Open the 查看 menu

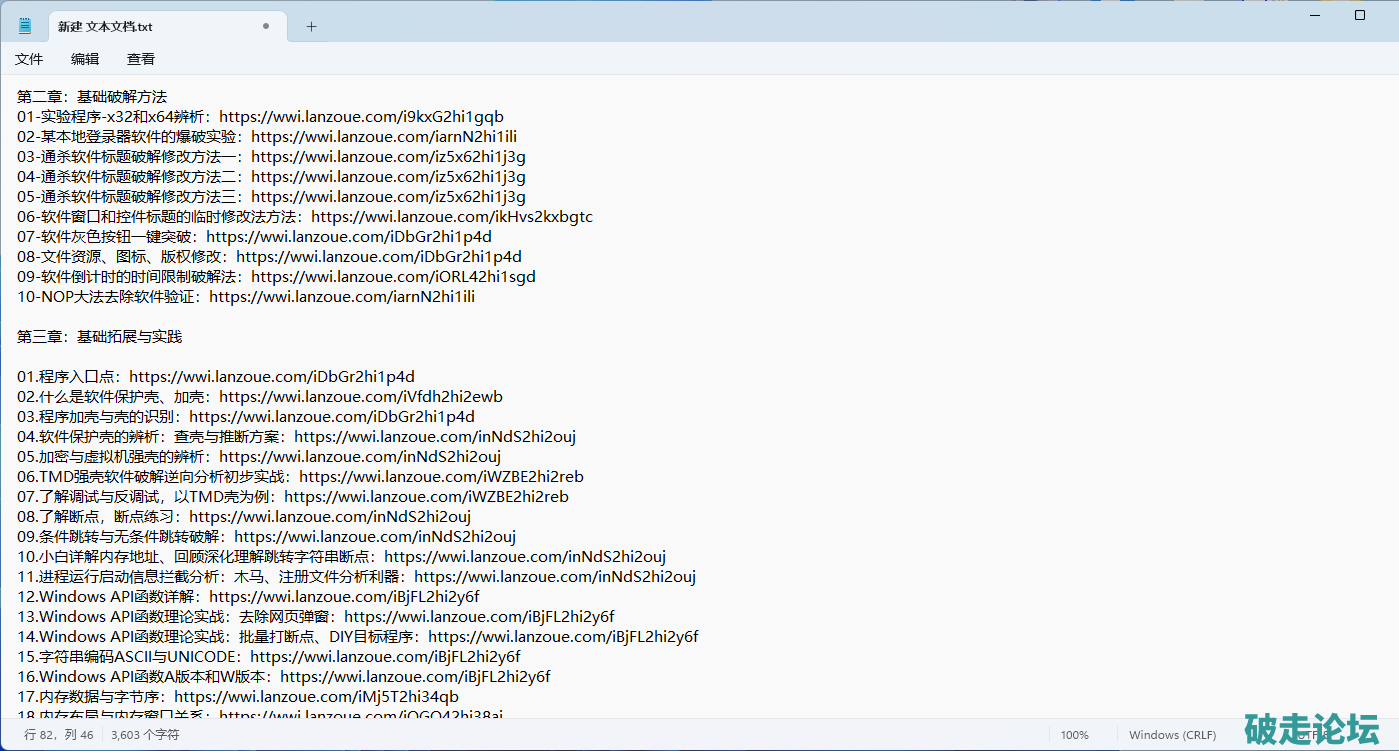141,59
